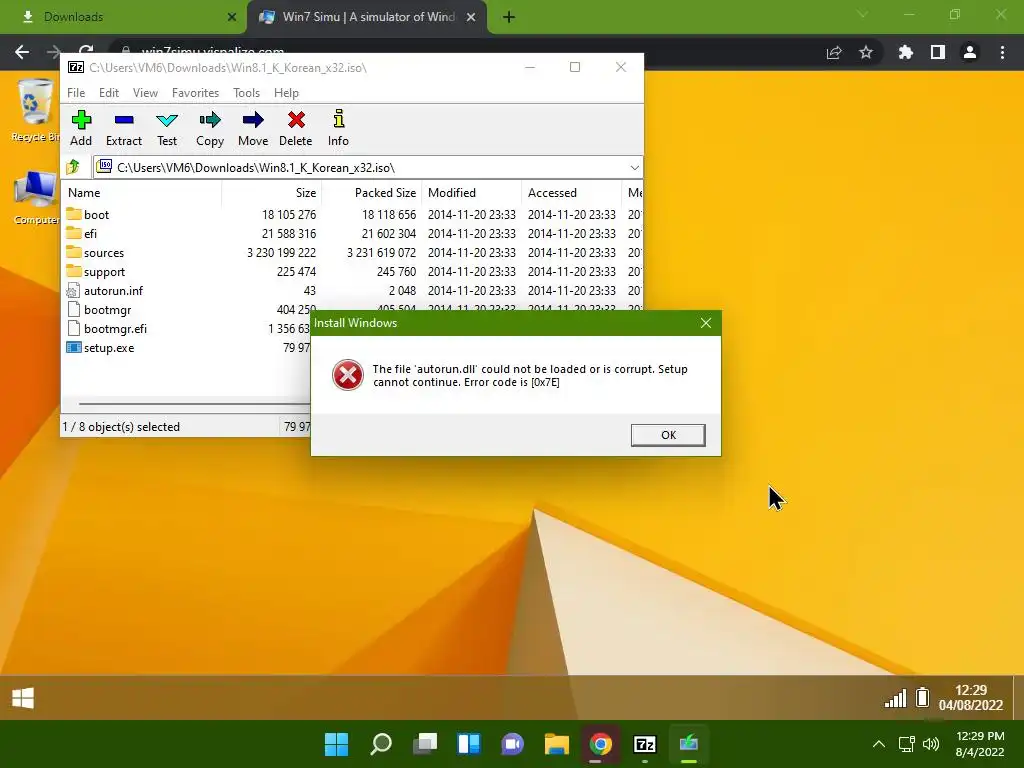The height and width of the screenshot is (768, 1024).
Task: Switch to the Downloads browser tab
Action: pyautogui.click(x=124, y=17)
